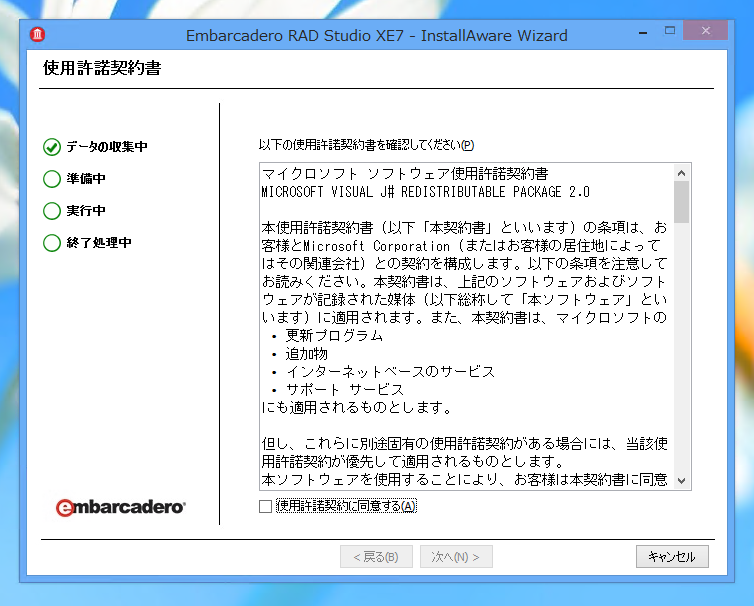Image resolution: width=754 pixels, height=606 pixels.
Task: Click the にも適用されるものとします line
Action: pyautogui.click(x=357, y=408)
